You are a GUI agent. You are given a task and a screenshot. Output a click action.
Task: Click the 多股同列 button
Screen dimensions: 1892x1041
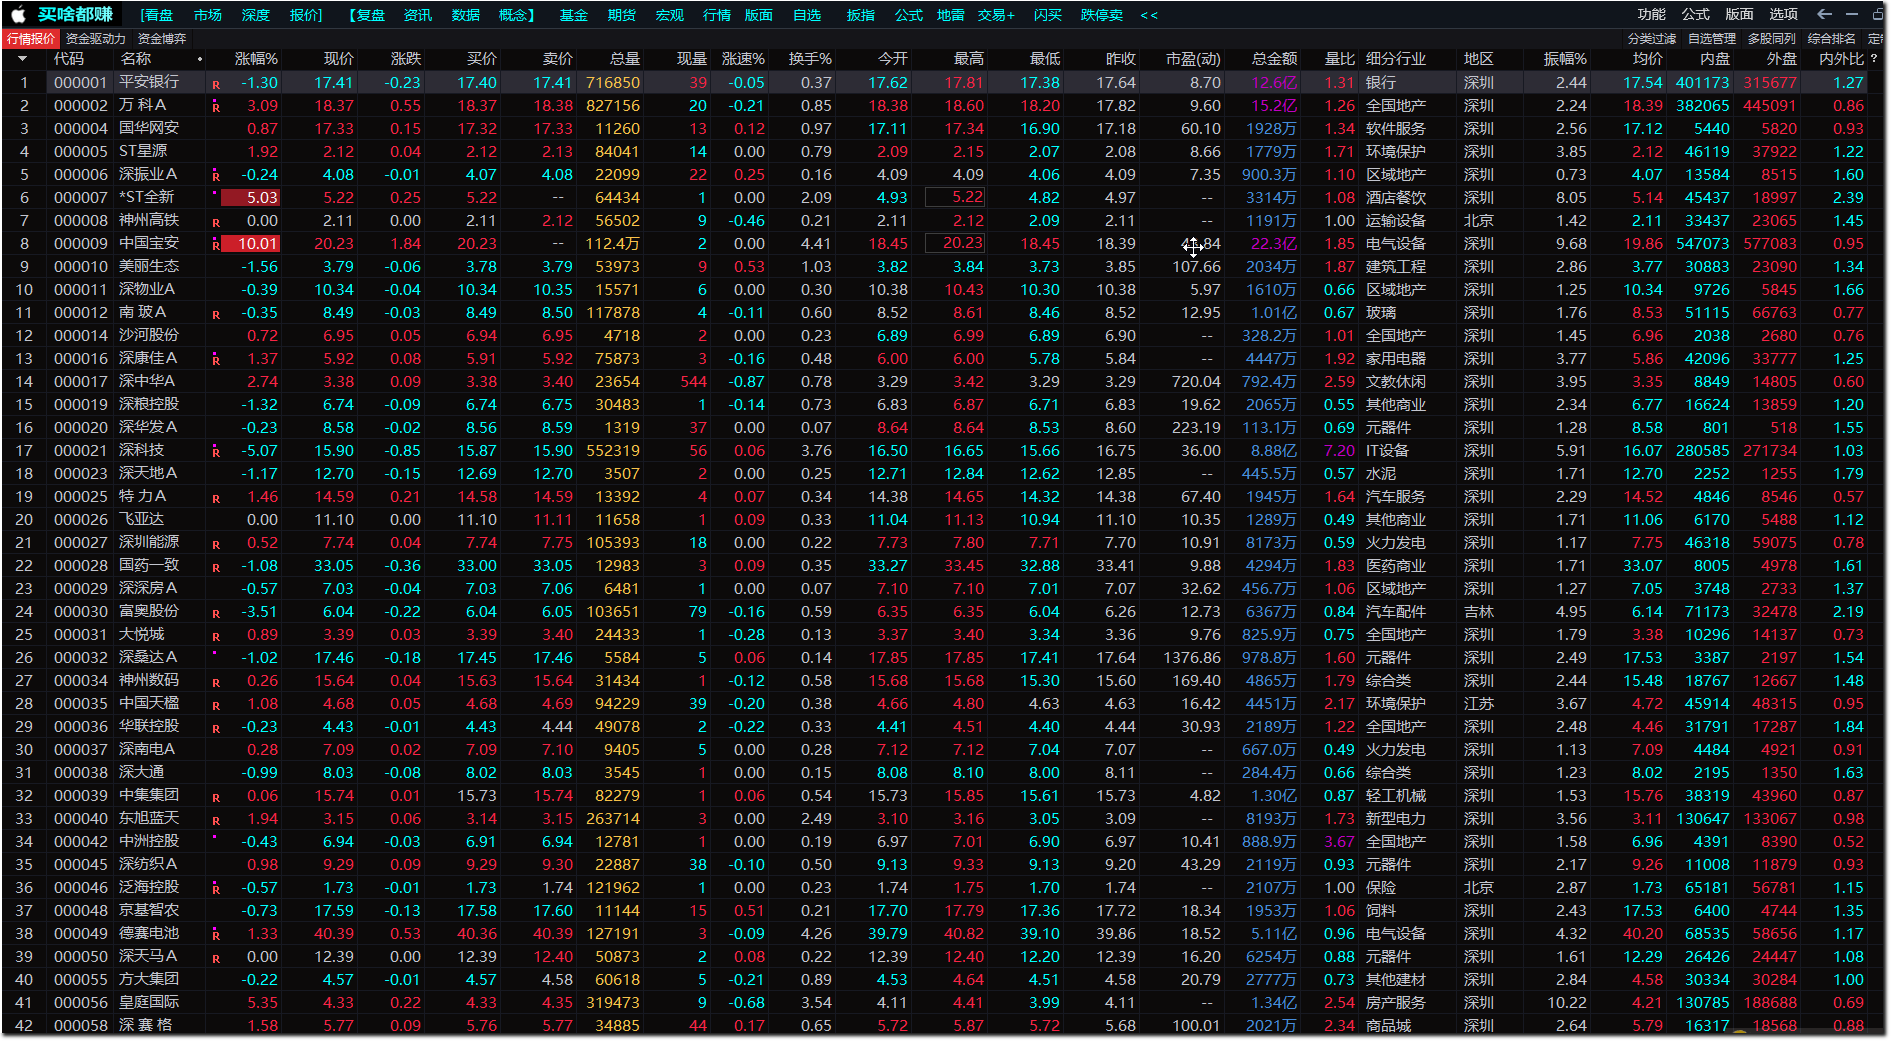pos(1772,39)
